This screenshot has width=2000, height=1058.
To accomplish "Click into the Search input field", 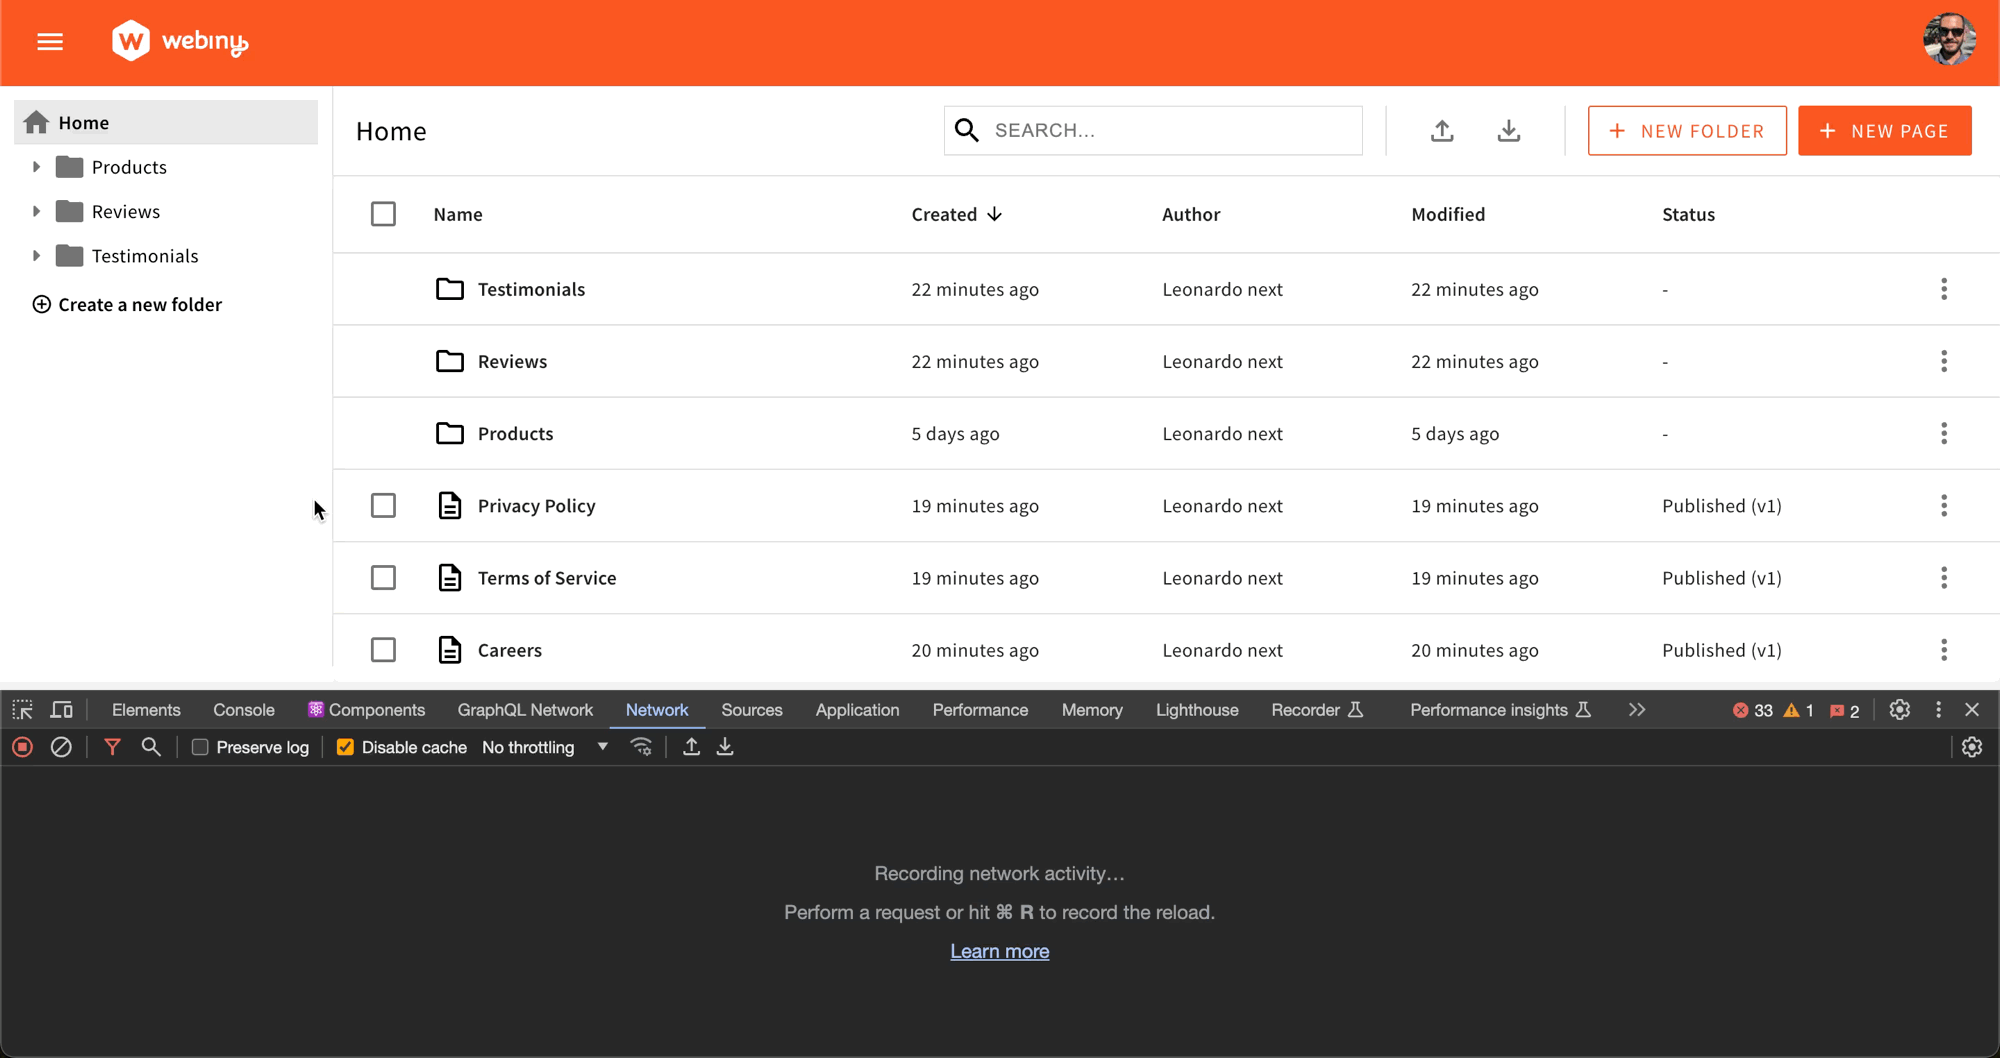I will (x=1170, y=131).
